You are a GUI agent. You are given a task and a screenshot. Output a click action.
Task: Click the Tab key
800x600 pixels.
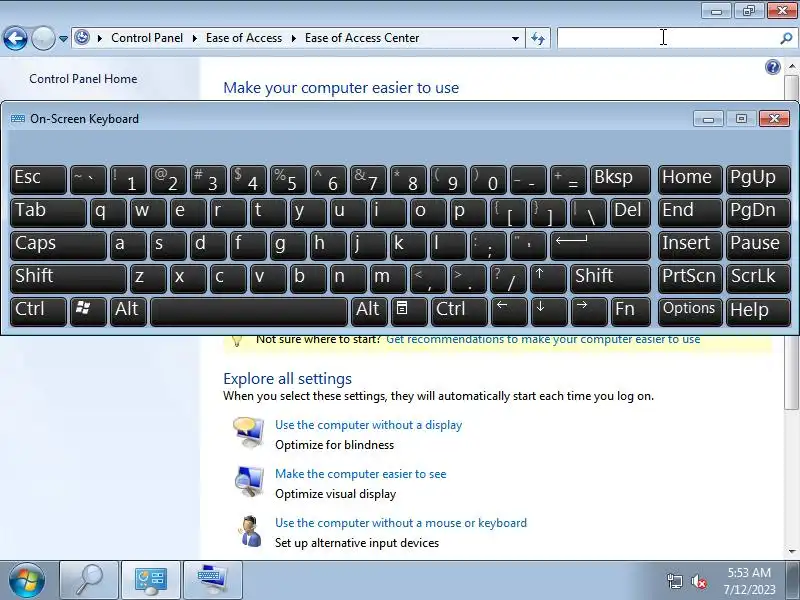tap(48, 212)
